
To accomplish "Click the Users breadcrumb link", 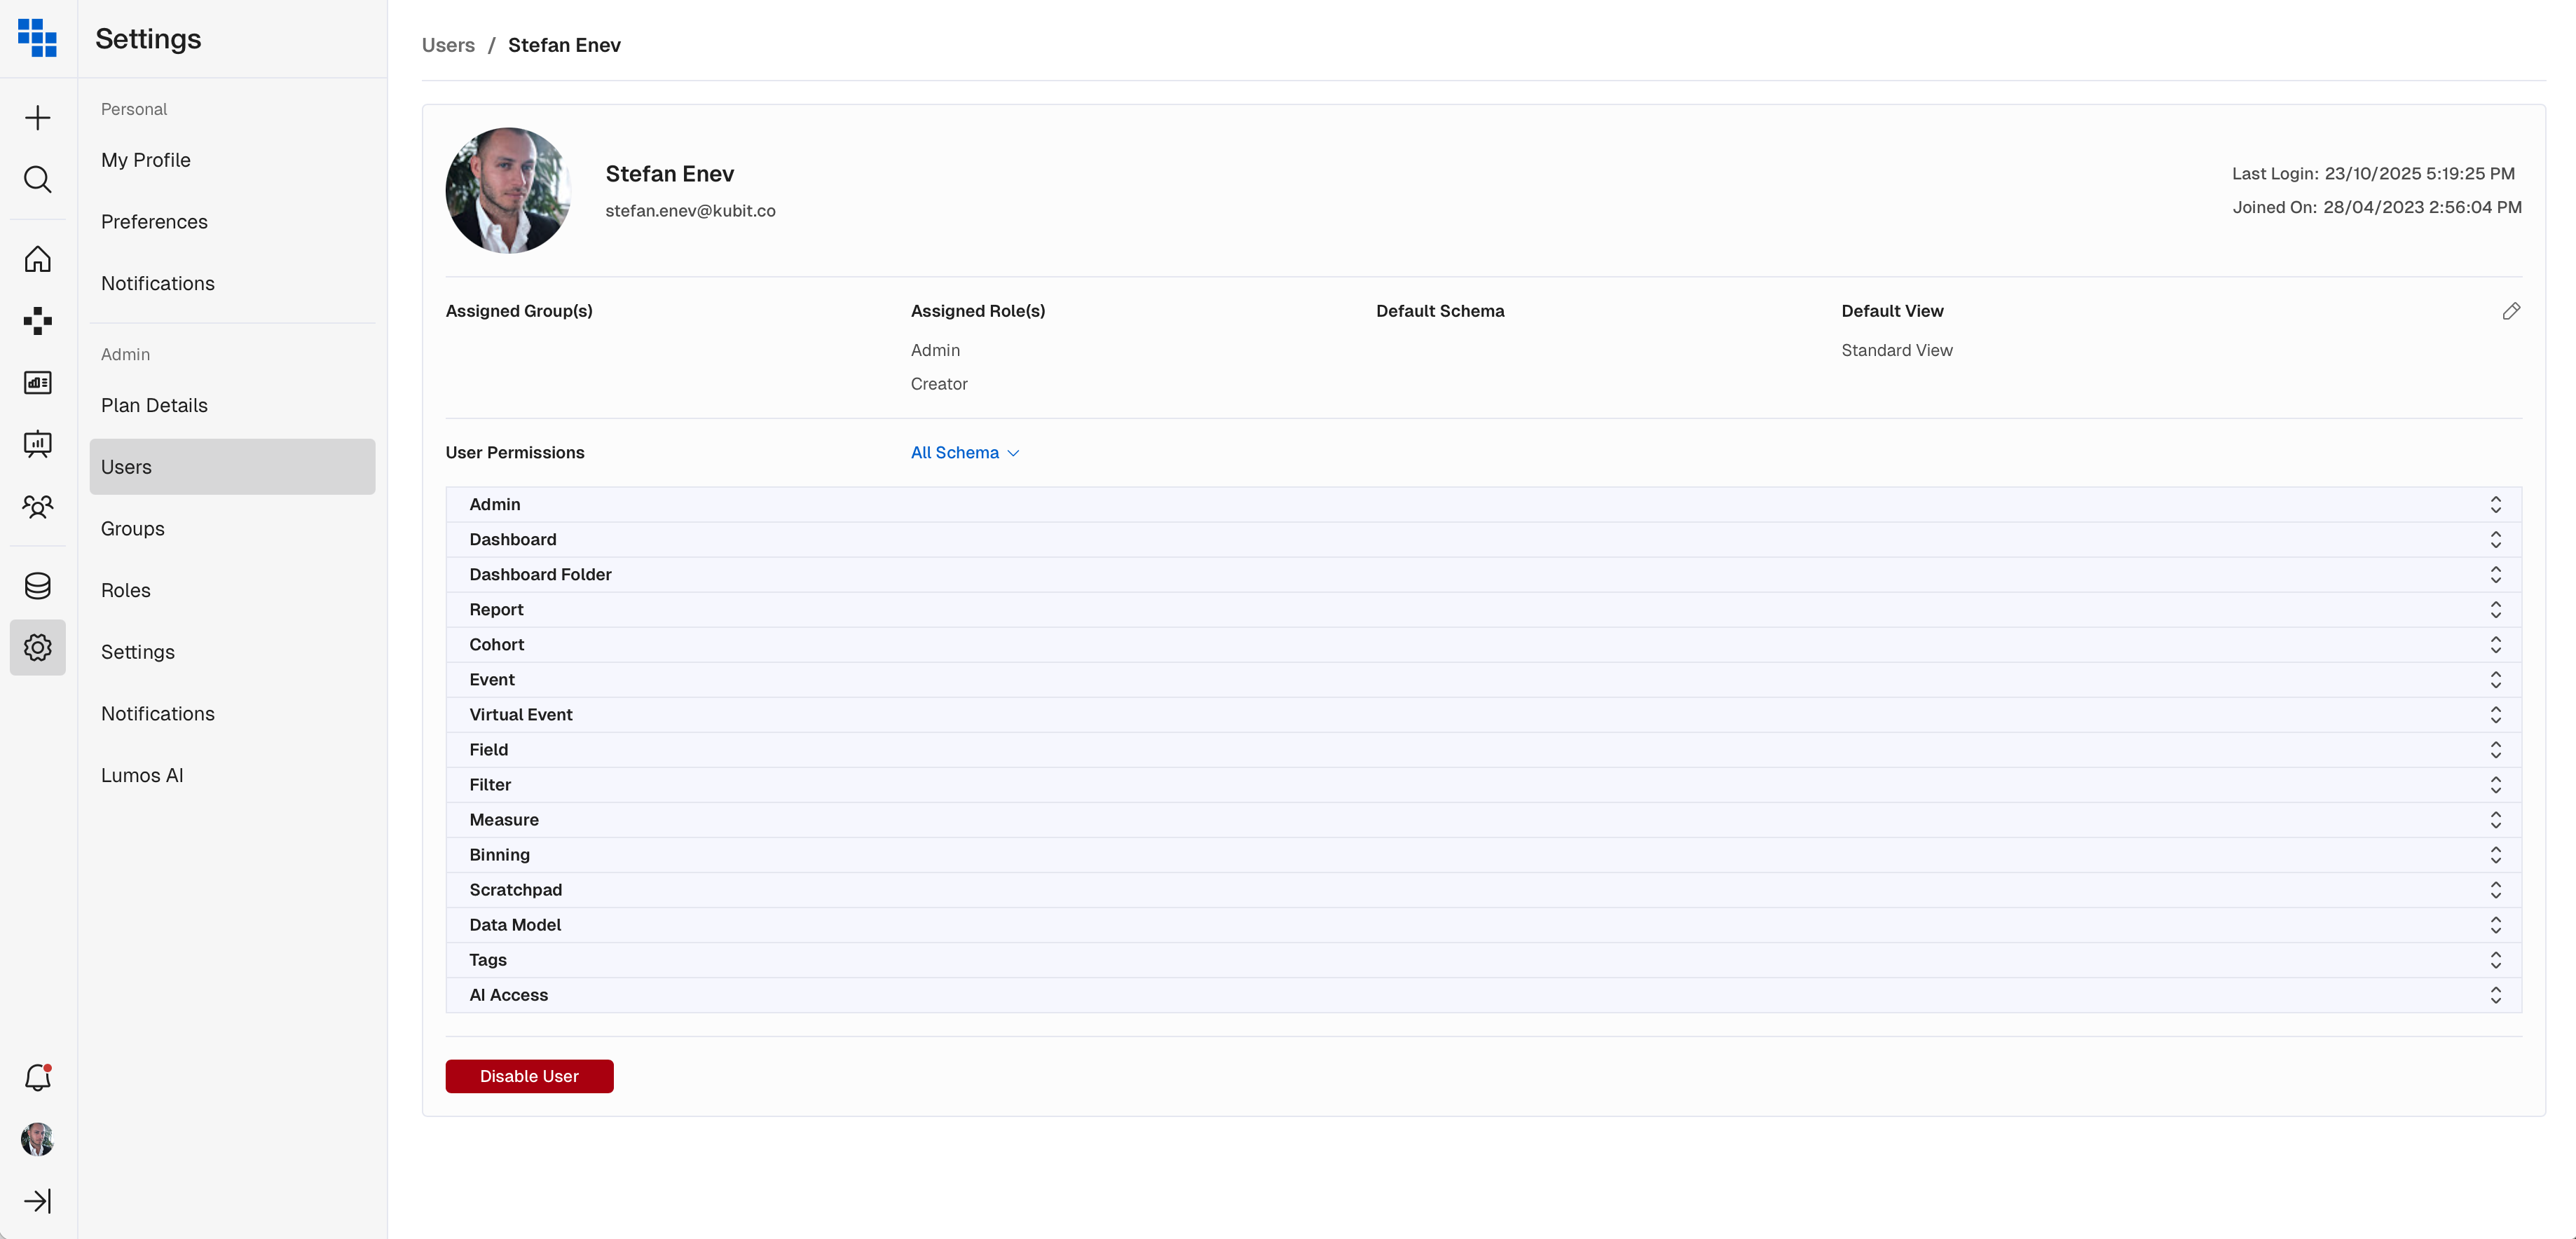I will pos(448,45).
